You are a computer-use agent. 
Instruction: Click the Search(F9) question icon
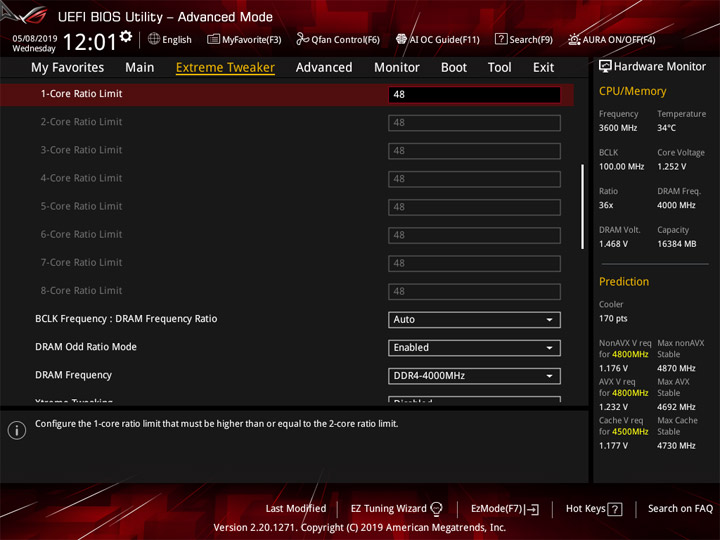pyautogui.click(x=501, y=39)
